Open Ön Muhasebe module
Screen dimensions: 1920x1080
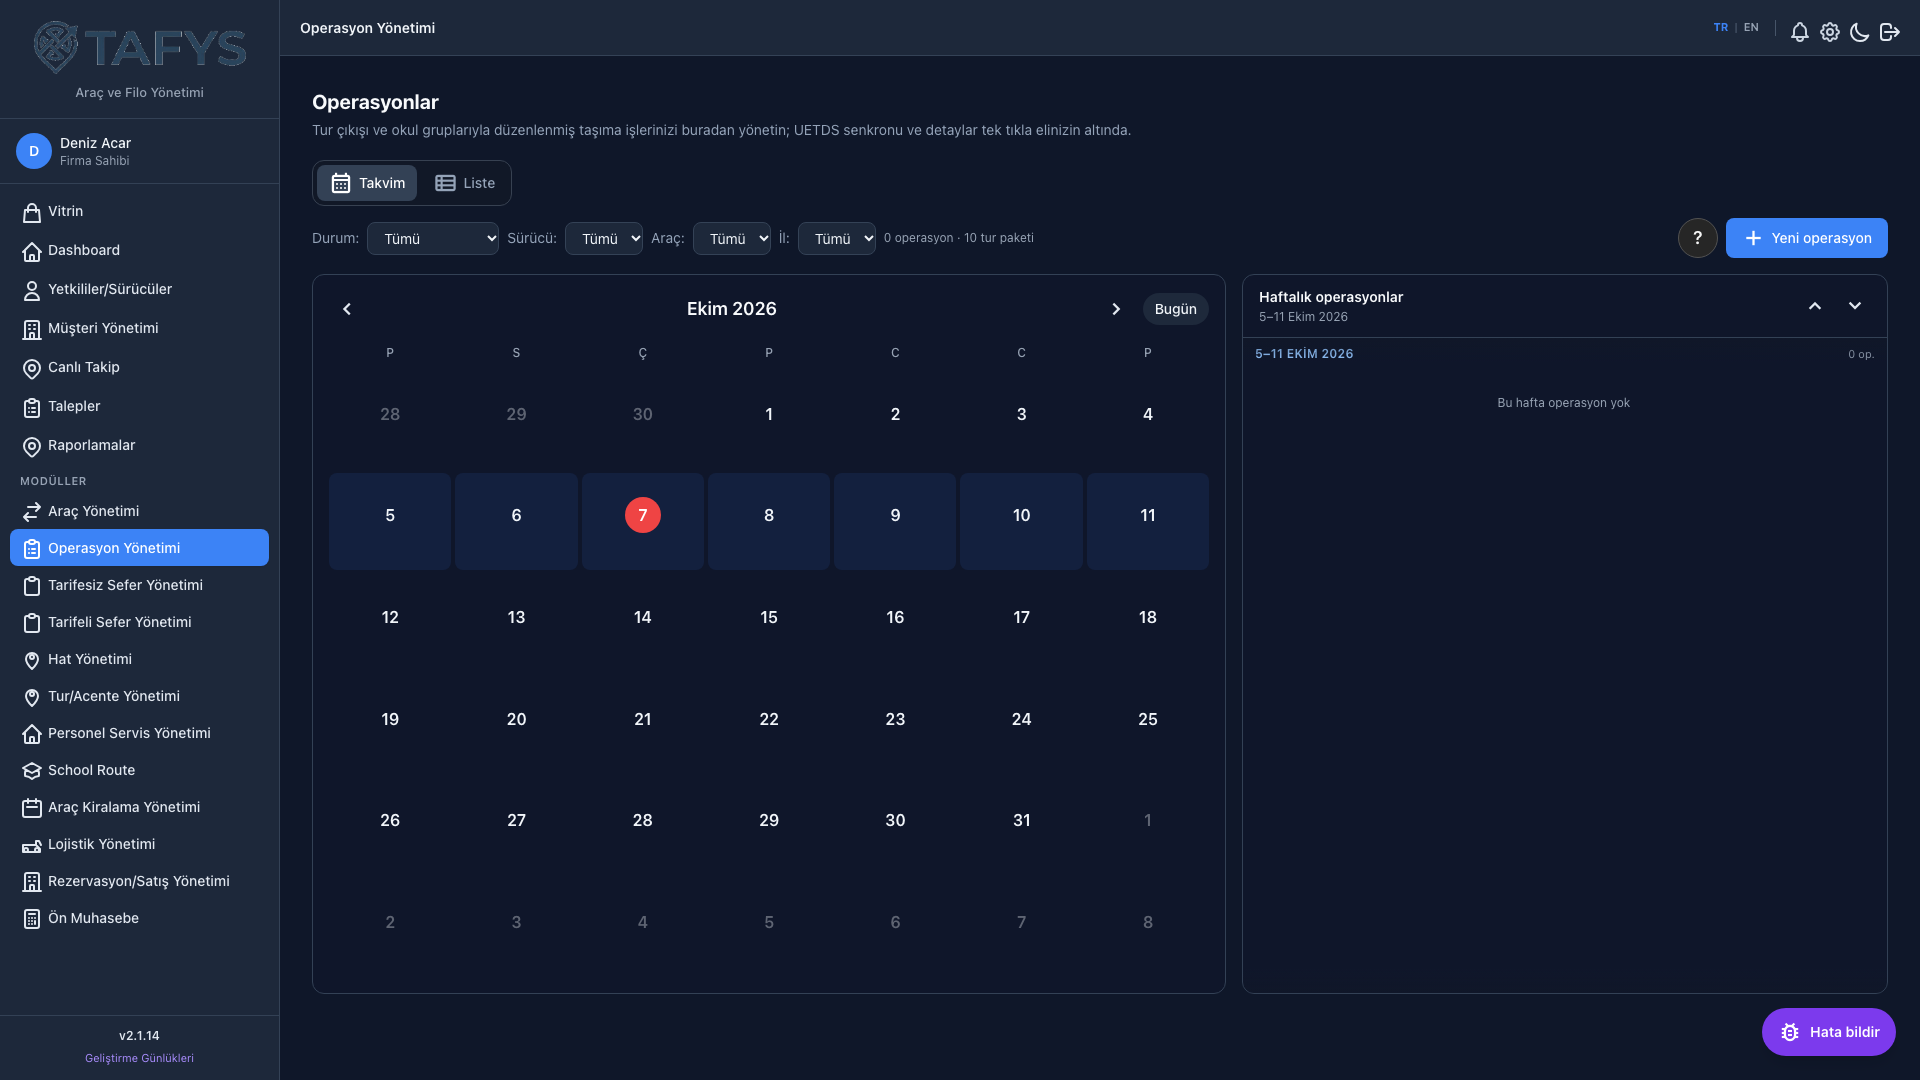coord(139,918)
